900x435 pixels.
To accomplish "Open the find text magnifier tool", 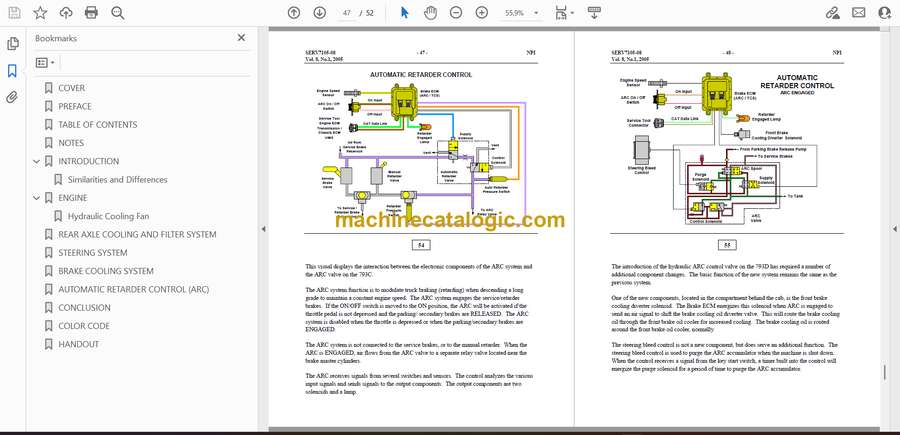I will (x=118, y=13).
